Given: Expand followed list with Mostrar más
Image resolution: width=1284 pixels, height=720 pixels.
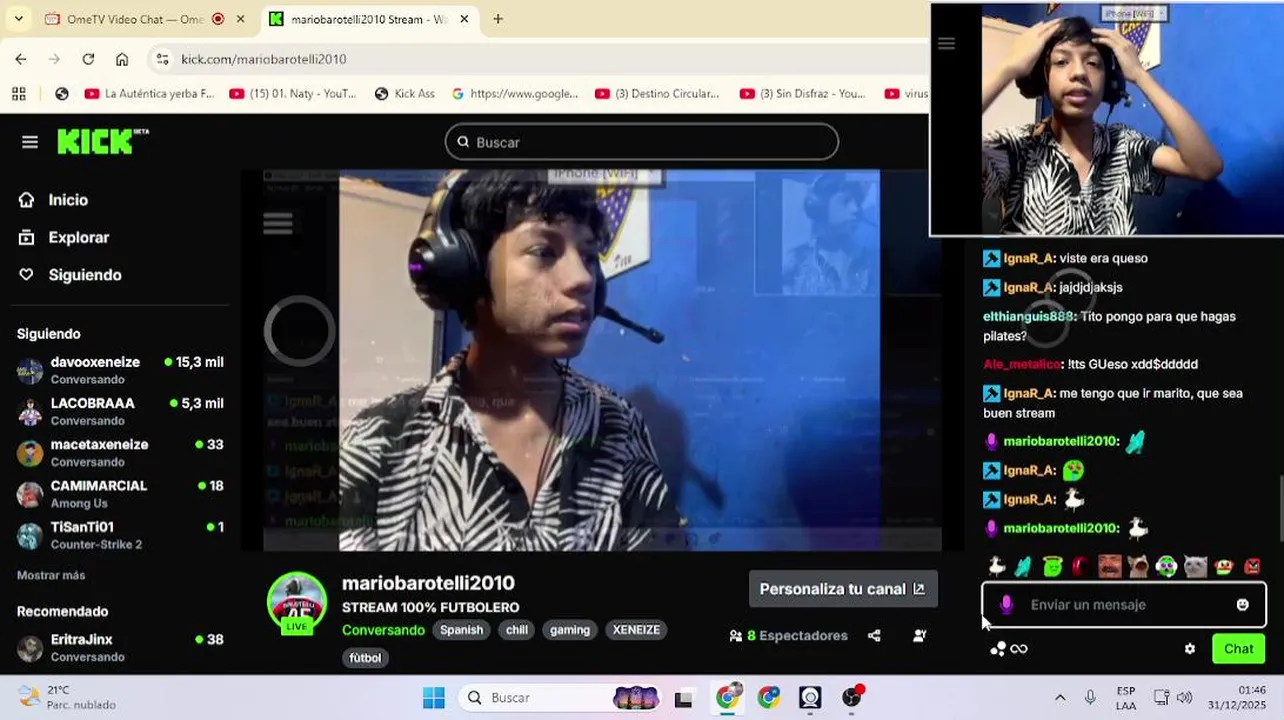Looking at the screenshot, I should (51, 575).
